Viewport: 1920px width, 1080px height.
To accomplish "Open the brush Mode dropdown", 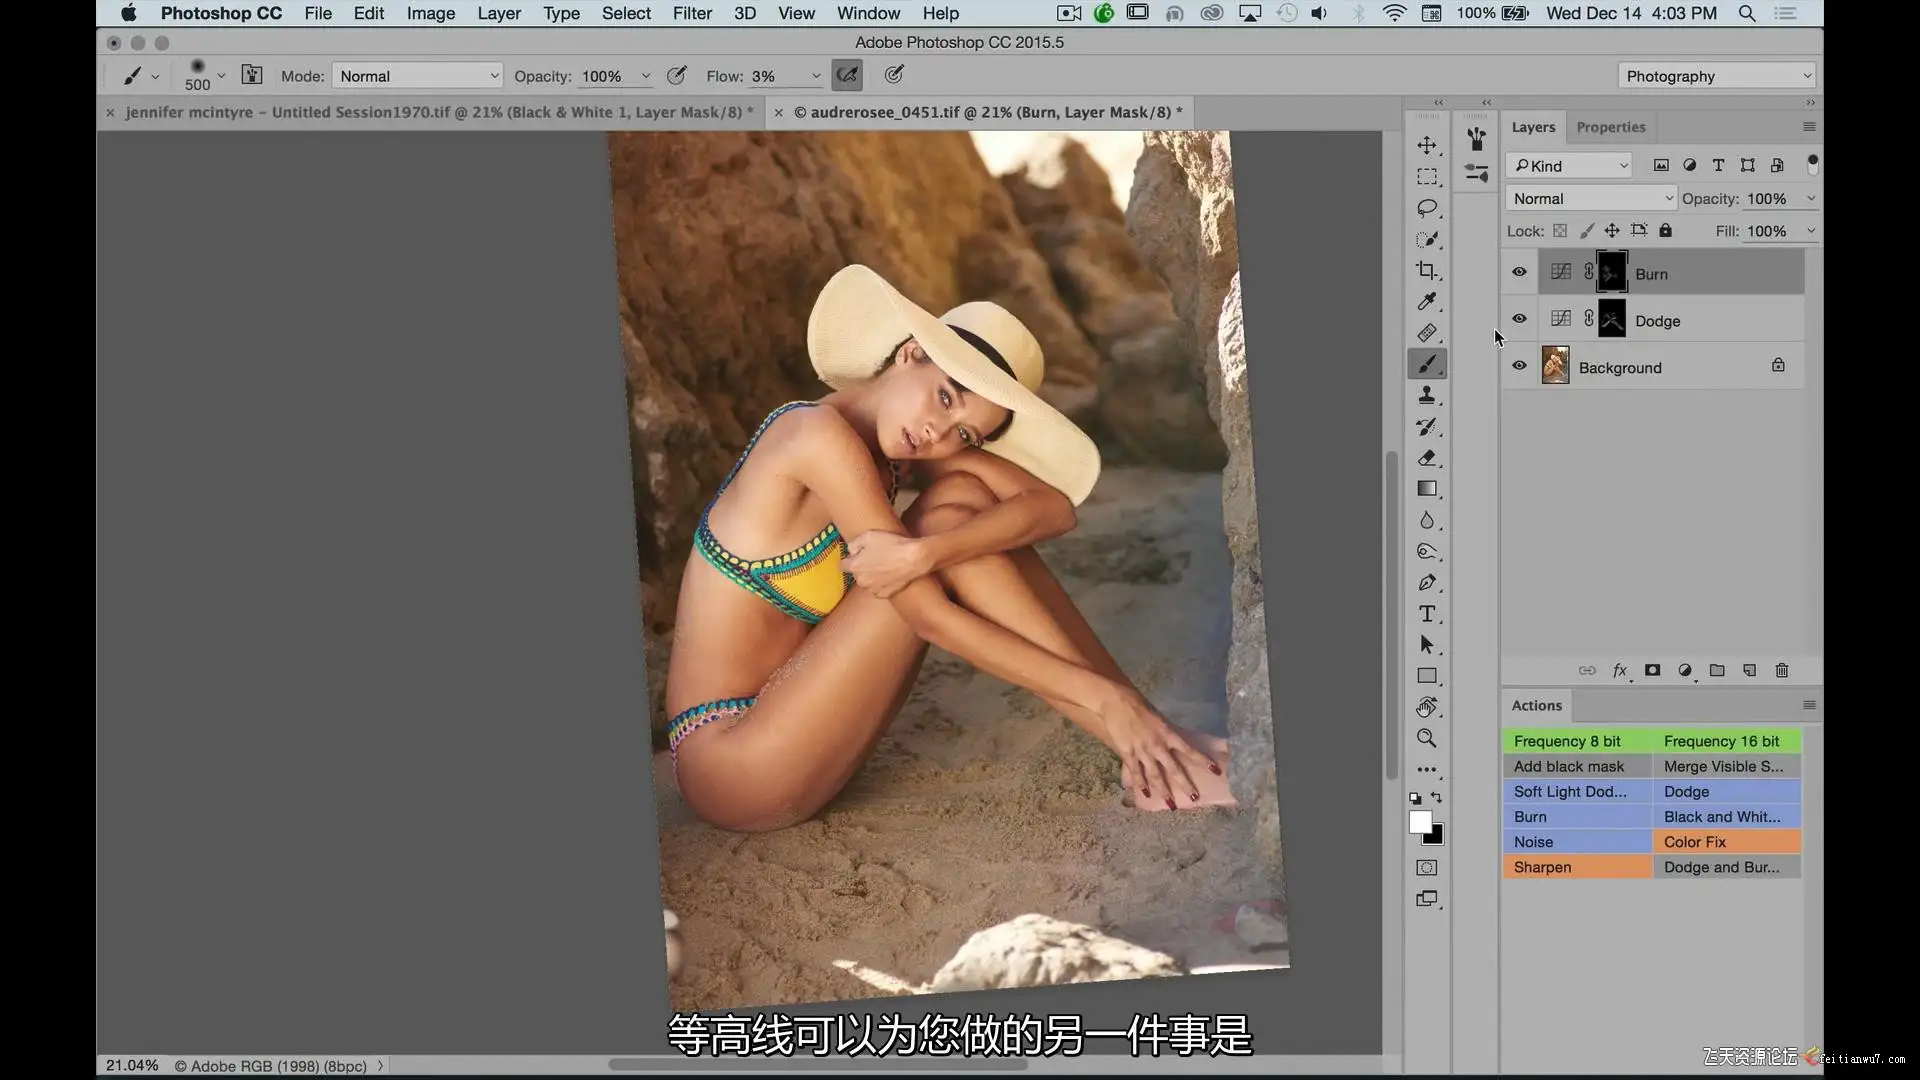I will 418,76.
